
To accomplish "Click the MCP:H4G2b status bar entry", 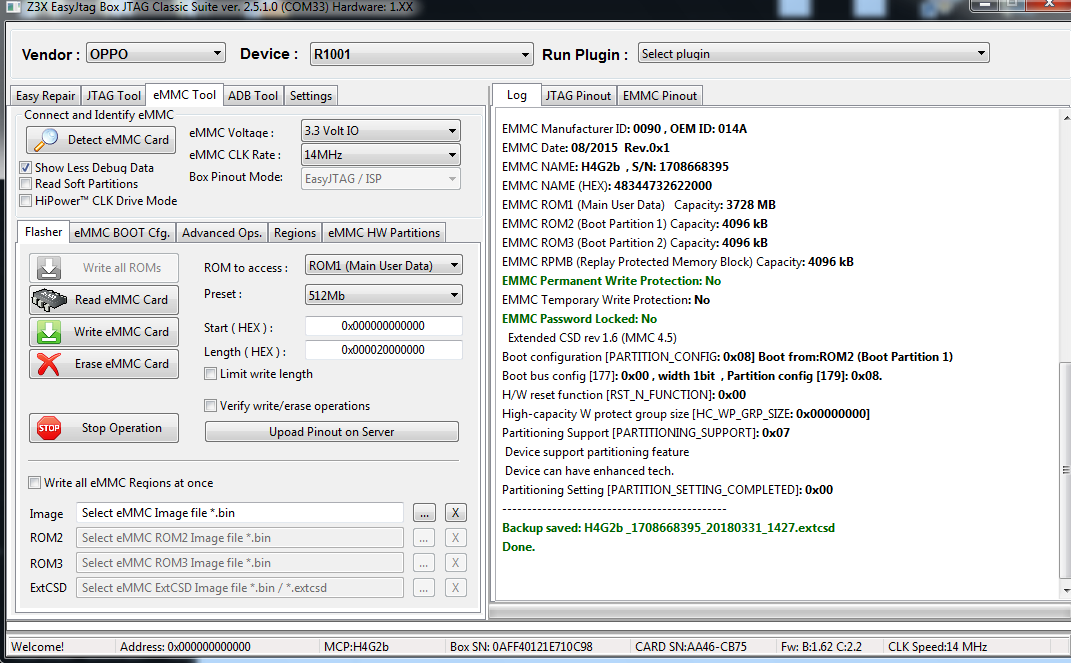I will pos(357,647).
